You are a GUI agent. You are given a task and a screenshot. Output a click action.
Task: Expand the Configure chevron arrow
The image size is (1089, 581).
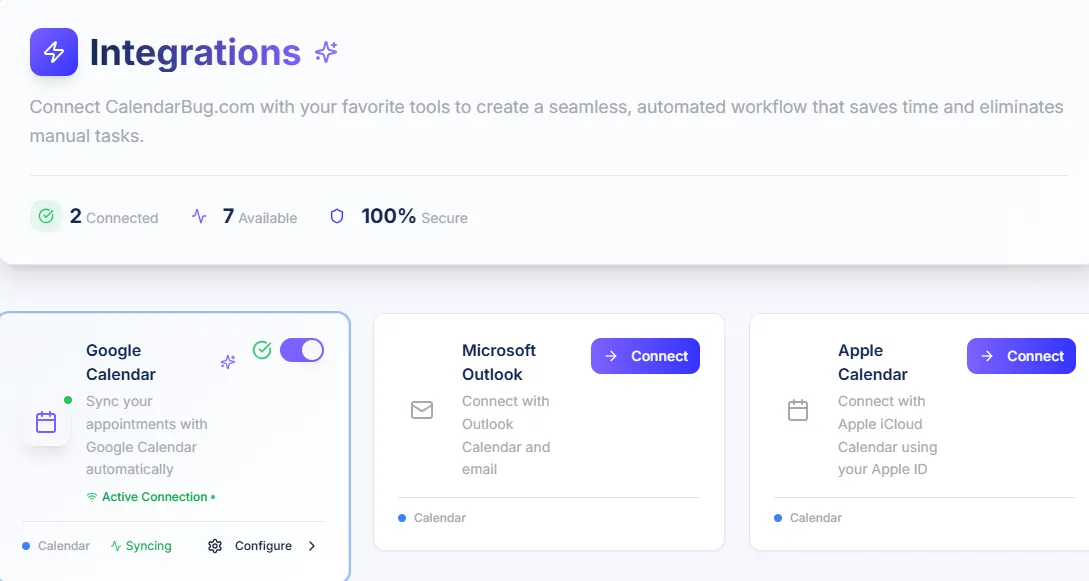pyautogui.click(x=312, y=546)
